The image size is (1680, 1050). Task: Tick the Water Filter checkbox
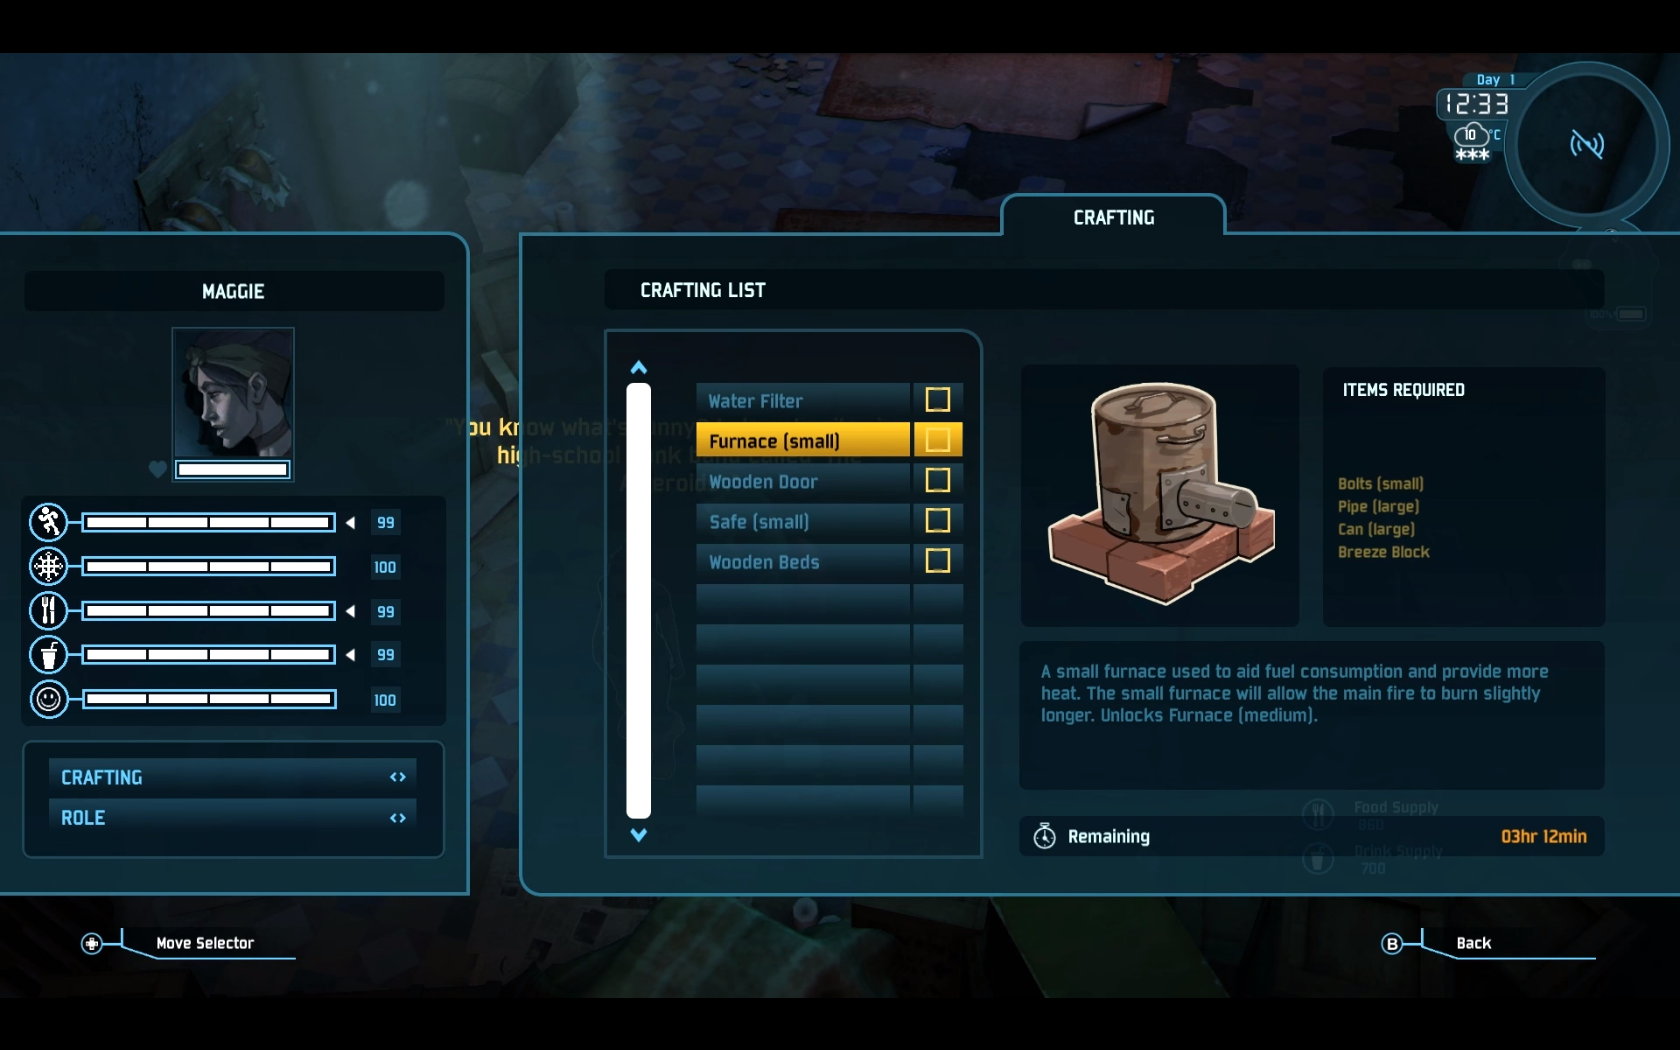click(937, 400)
